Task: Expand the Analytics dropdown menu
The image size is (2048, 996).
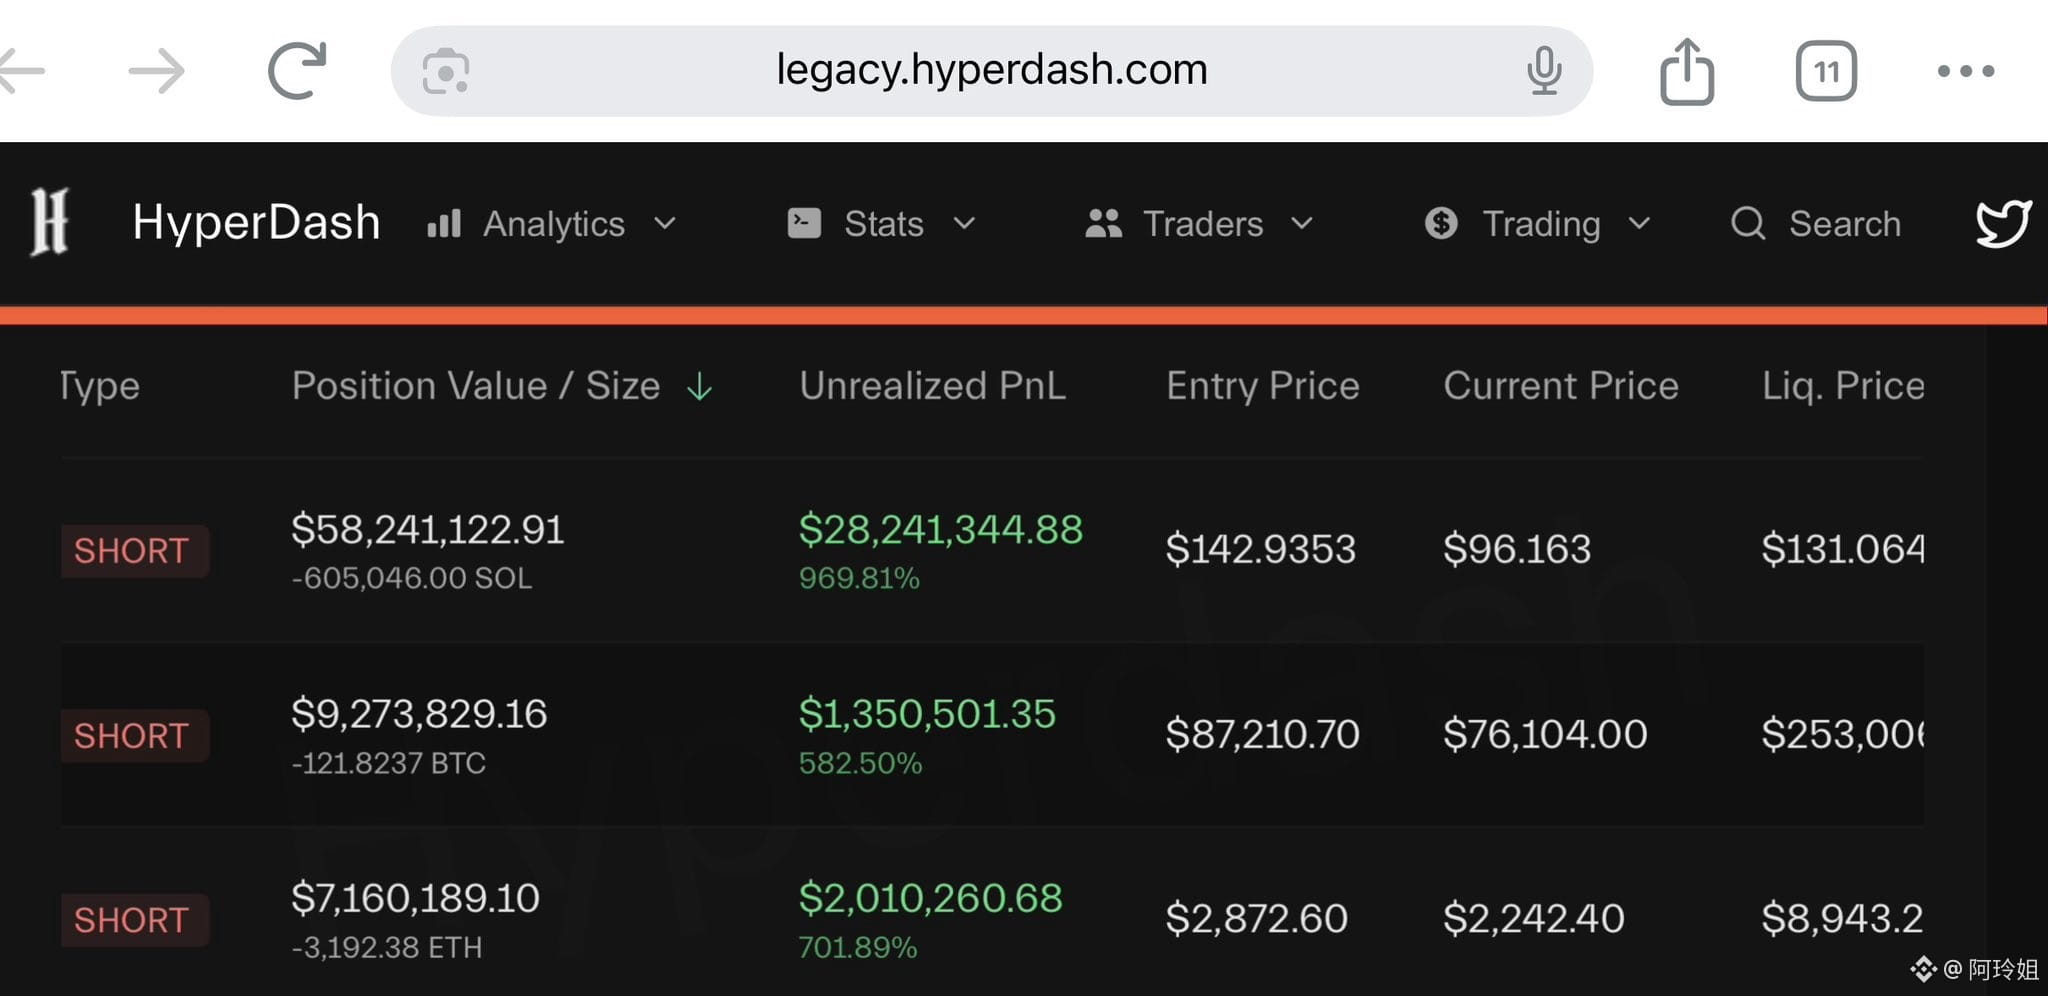Action: point(552,223)
